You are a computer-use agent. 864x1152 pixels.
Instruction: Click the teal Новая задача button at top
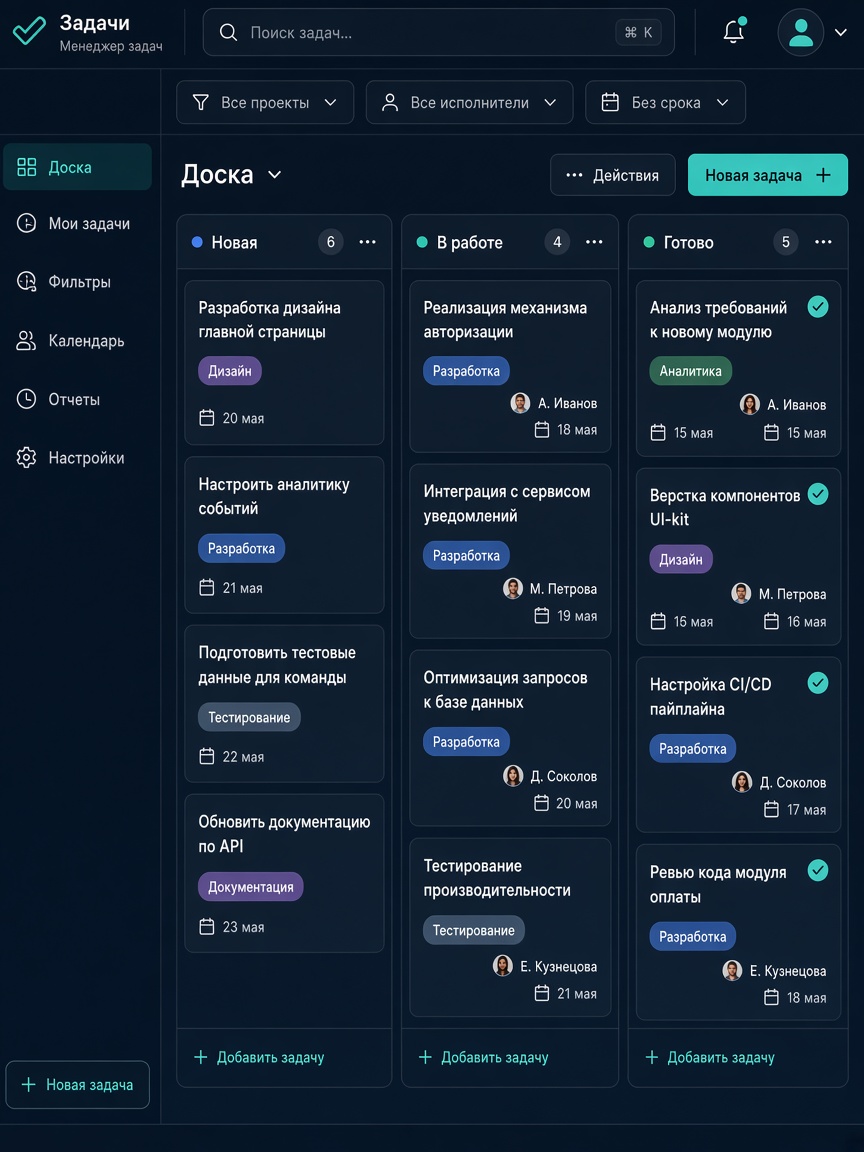[x=768, y=175]
